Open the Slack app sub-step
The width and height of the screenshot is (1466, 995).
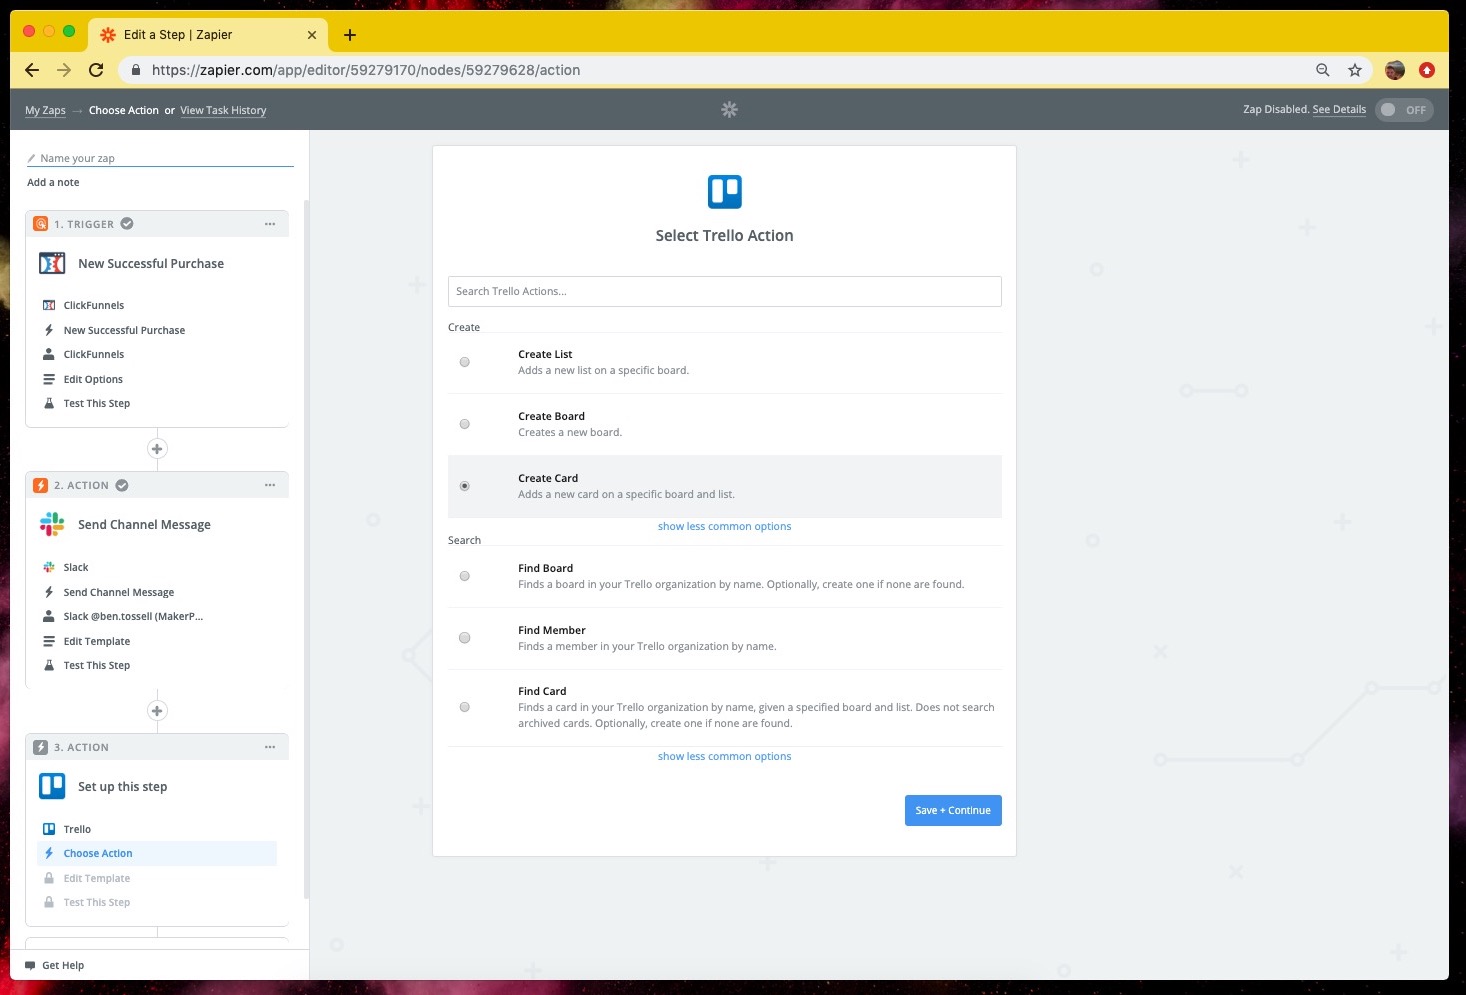coord(76,567)
